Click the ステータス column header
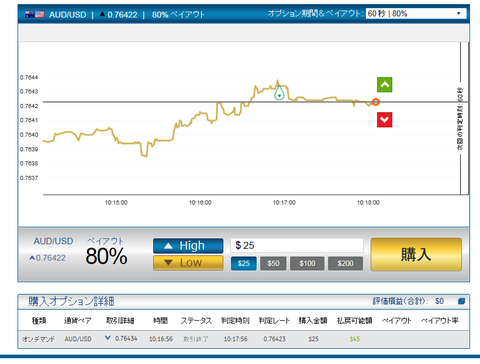This screenshot has height=364, width=480. point(196,321)
